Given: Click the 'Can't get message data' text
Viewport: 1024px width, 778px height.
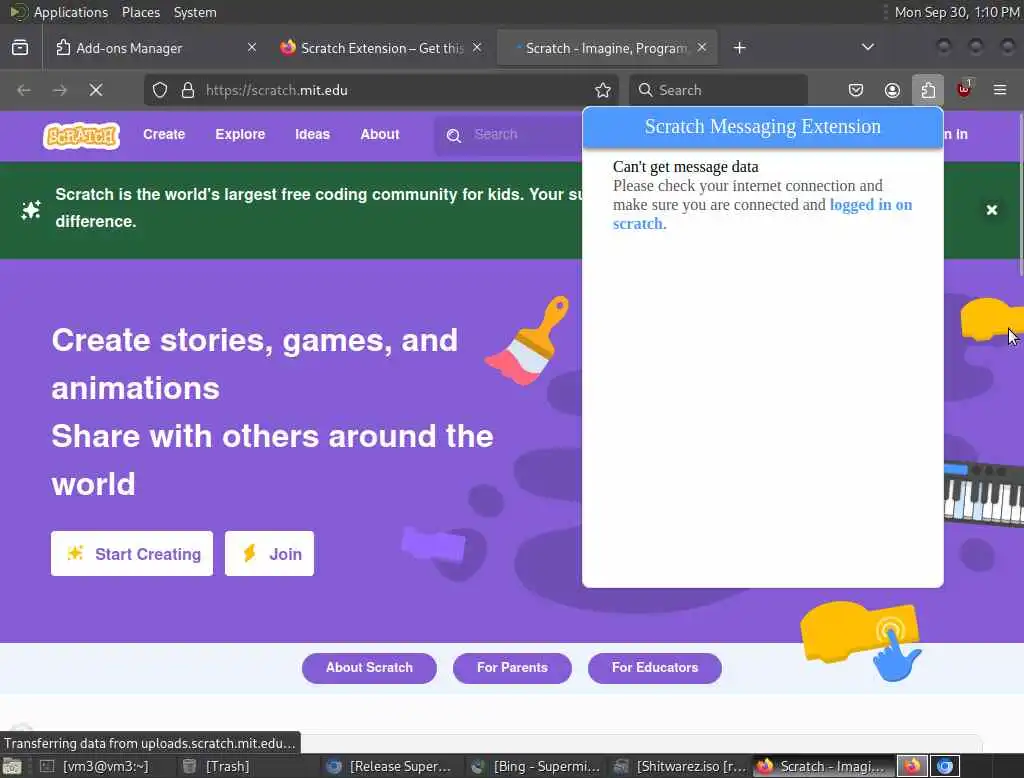Looking at the screenshot, I should 685,167.
